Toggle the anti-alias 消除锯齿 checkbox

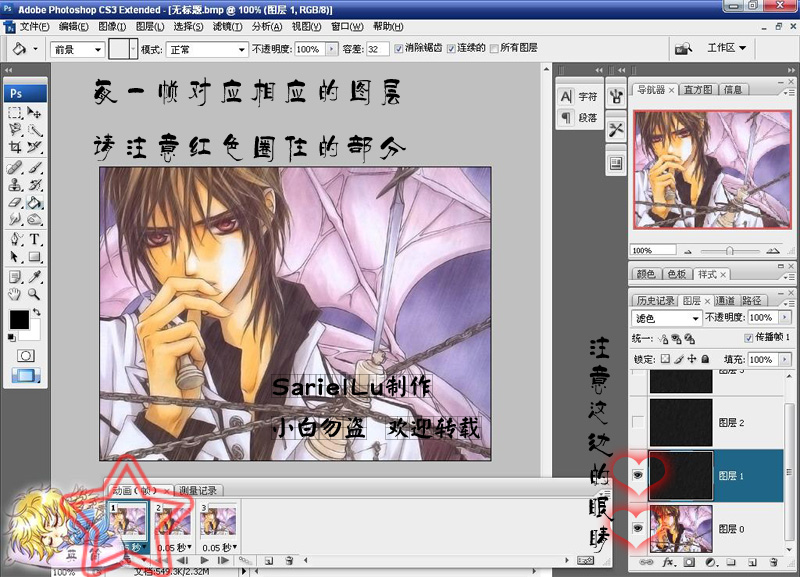(x=398, y=48)
